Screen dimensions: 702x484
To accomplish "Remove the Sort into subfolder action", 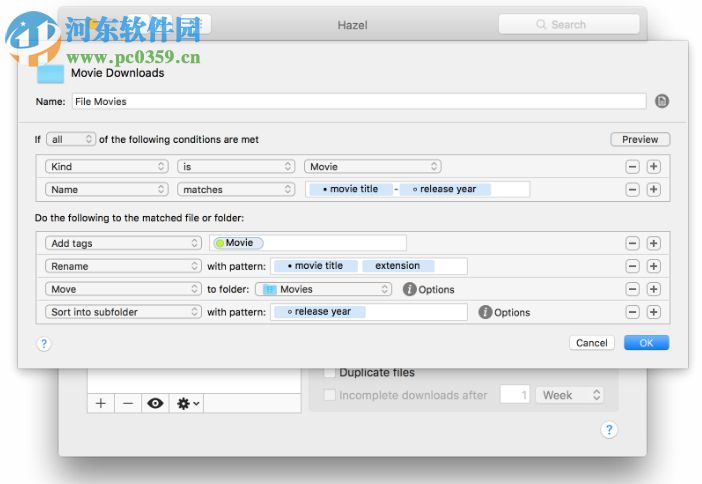I will click(x=632, y=312).
